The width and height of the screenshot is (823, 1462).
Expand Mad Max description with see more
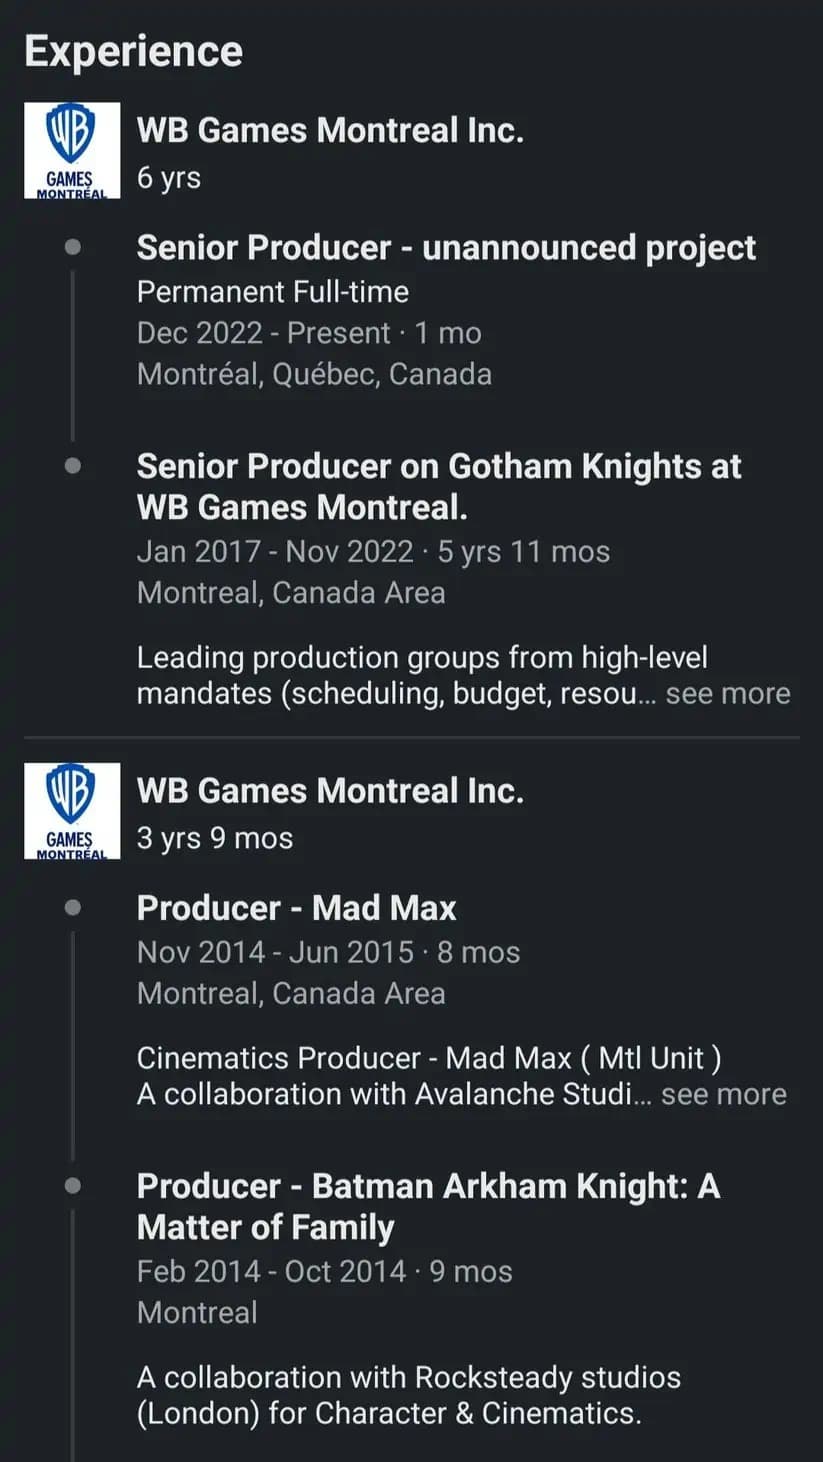723,1094
